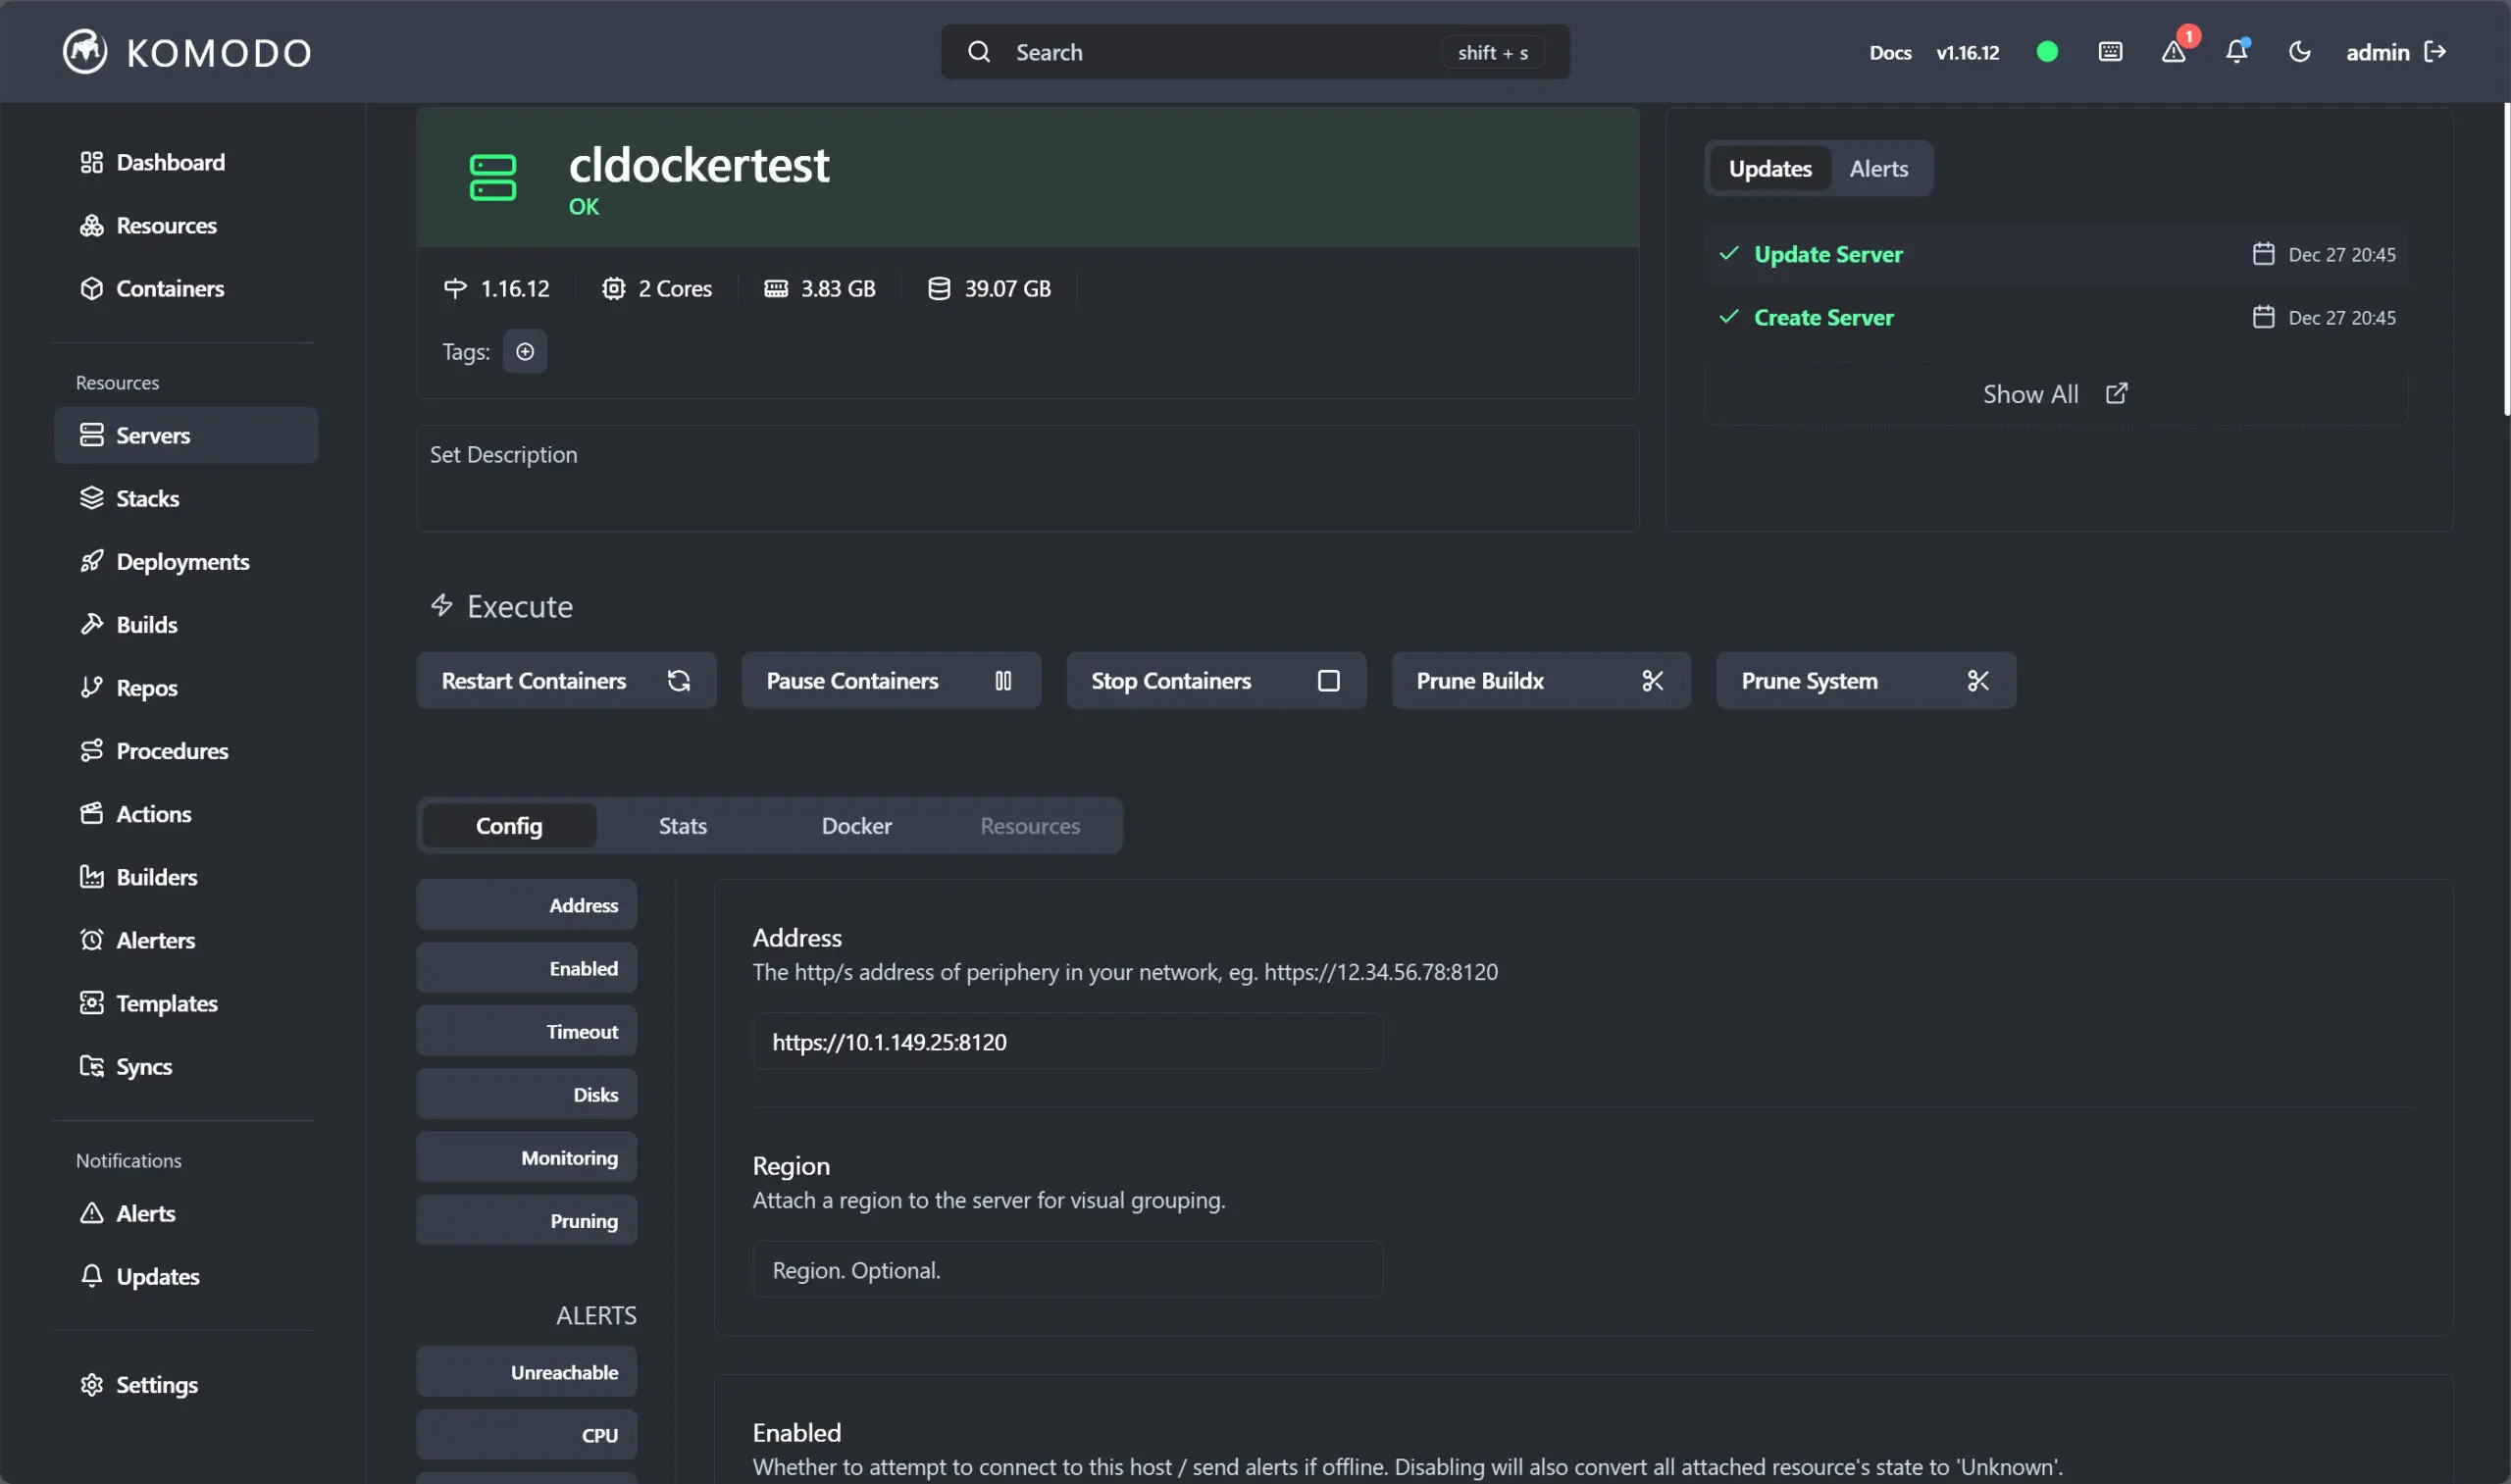Switch to the Docker tab
This screenshot has height=1484, width=2511.
pyautogui.click(x=856, y=826)
